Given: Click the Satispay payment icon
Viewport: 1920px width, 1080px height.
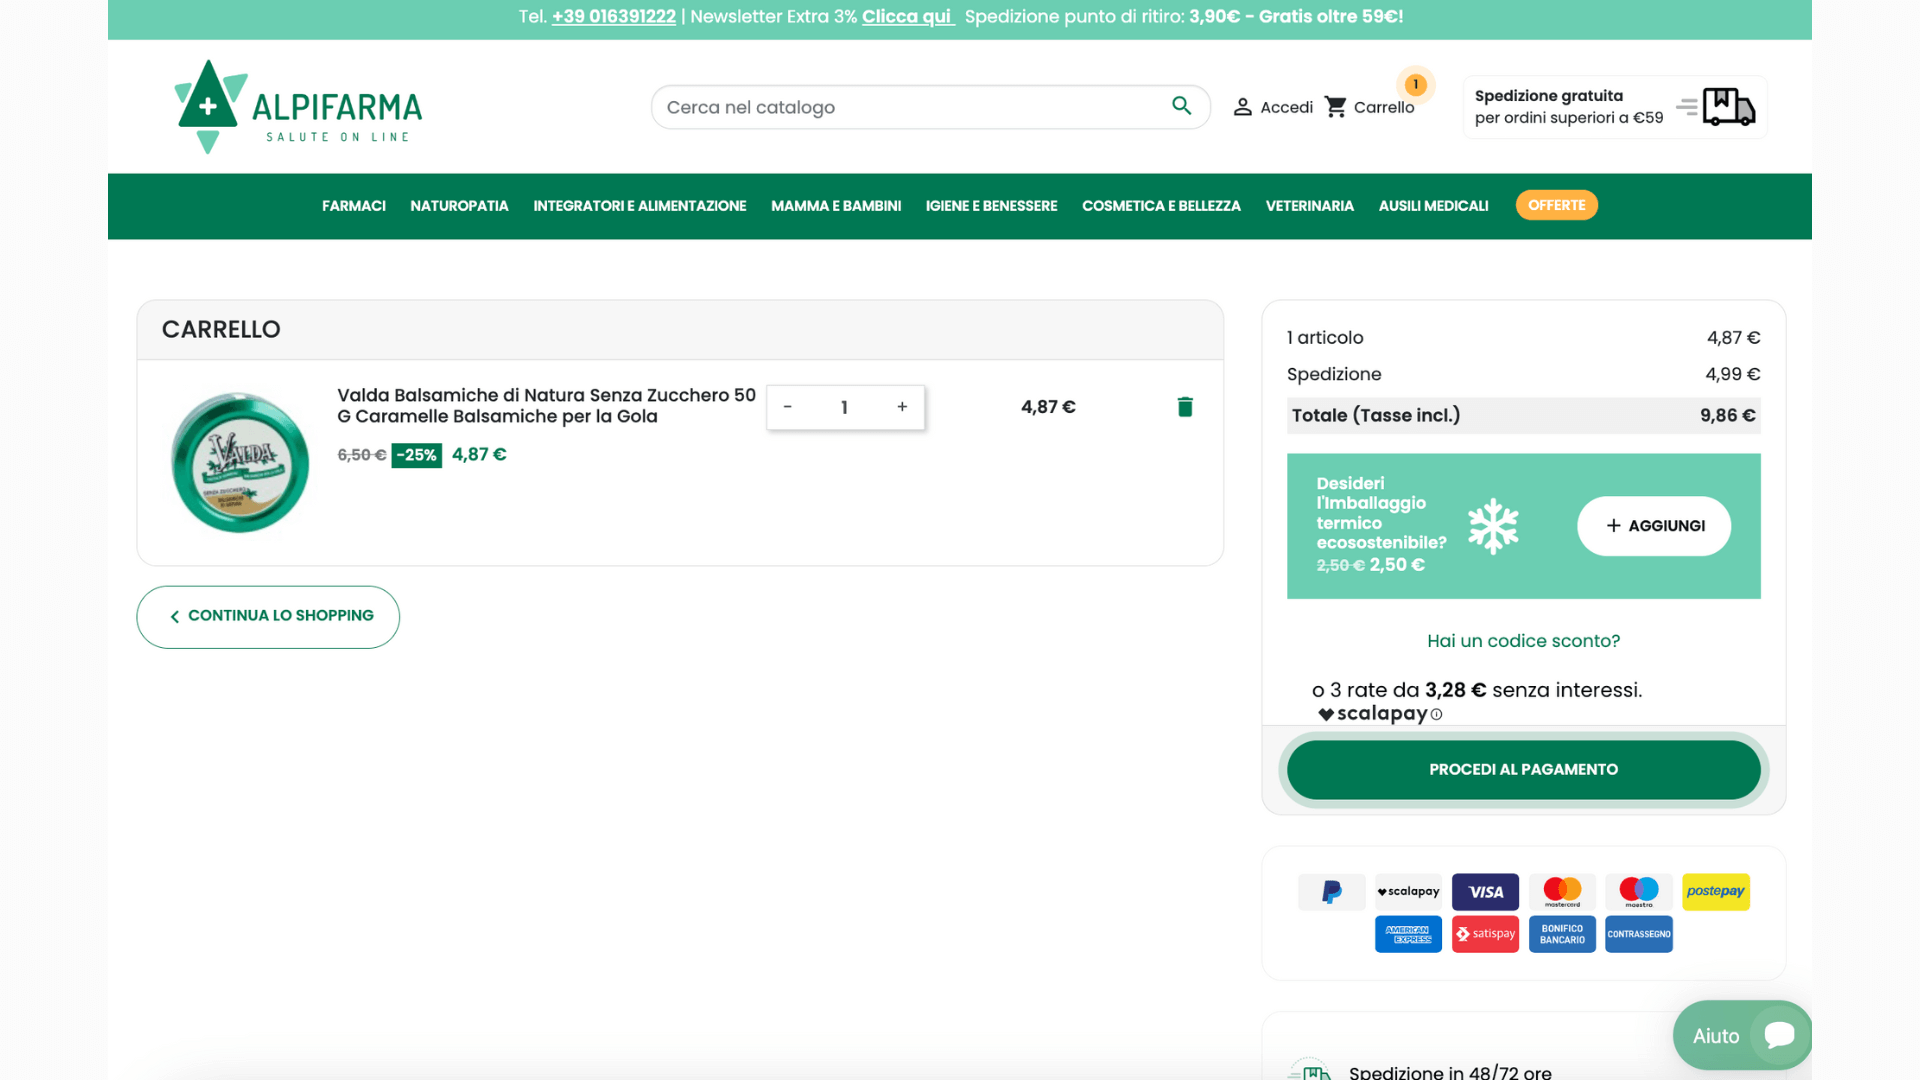Looking at the screenshot, I should [1485, 934].
